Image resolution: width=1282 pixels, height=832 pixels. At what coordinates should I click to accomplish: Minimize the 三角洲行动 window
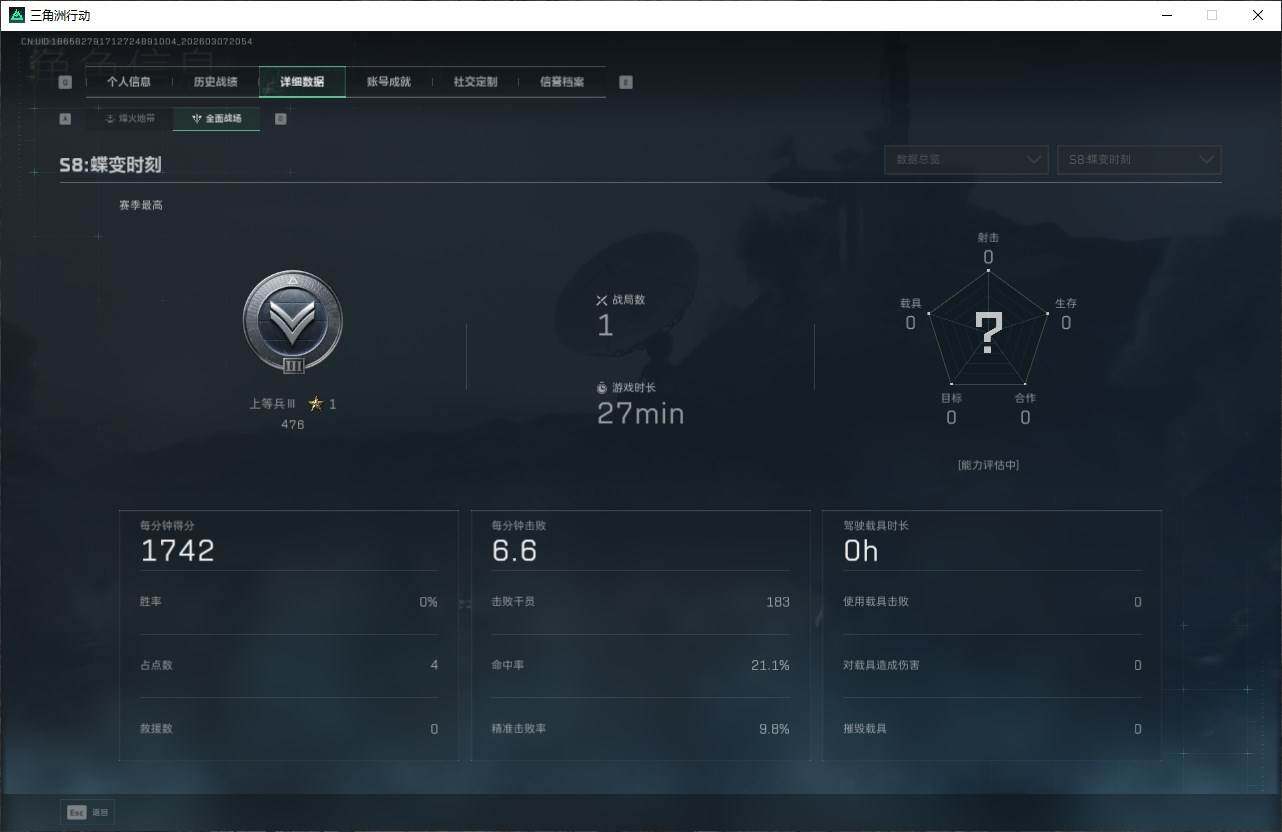[x=1167, y=15]
